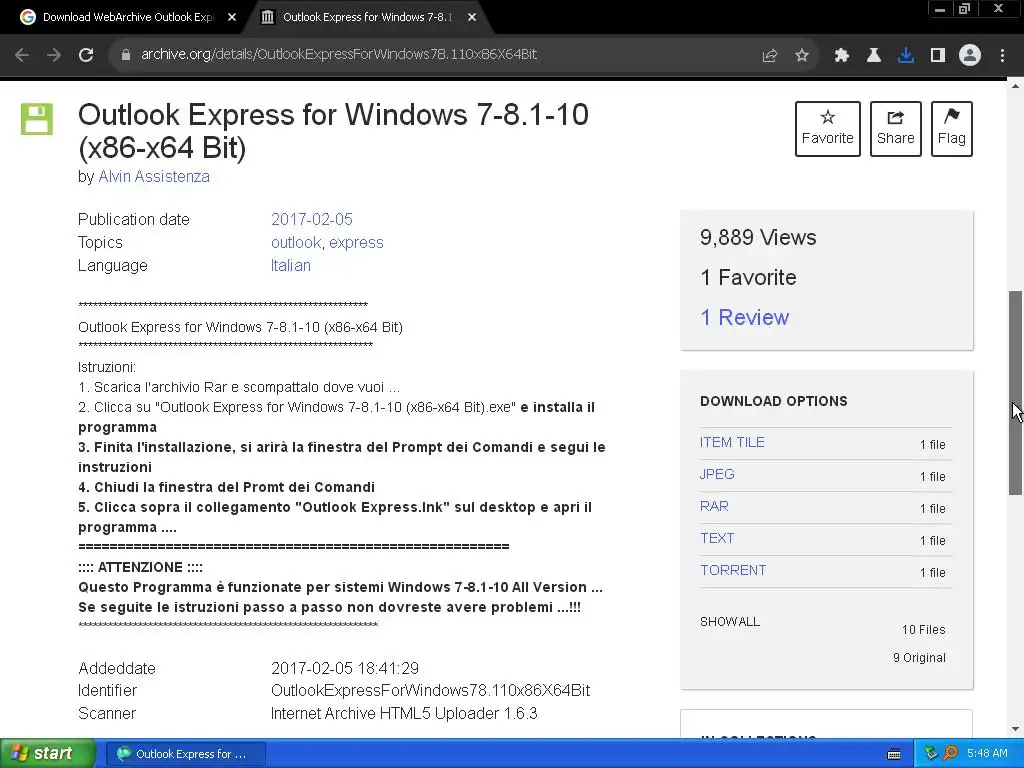Click the flask labs icon in toolbar

point(874,56)
